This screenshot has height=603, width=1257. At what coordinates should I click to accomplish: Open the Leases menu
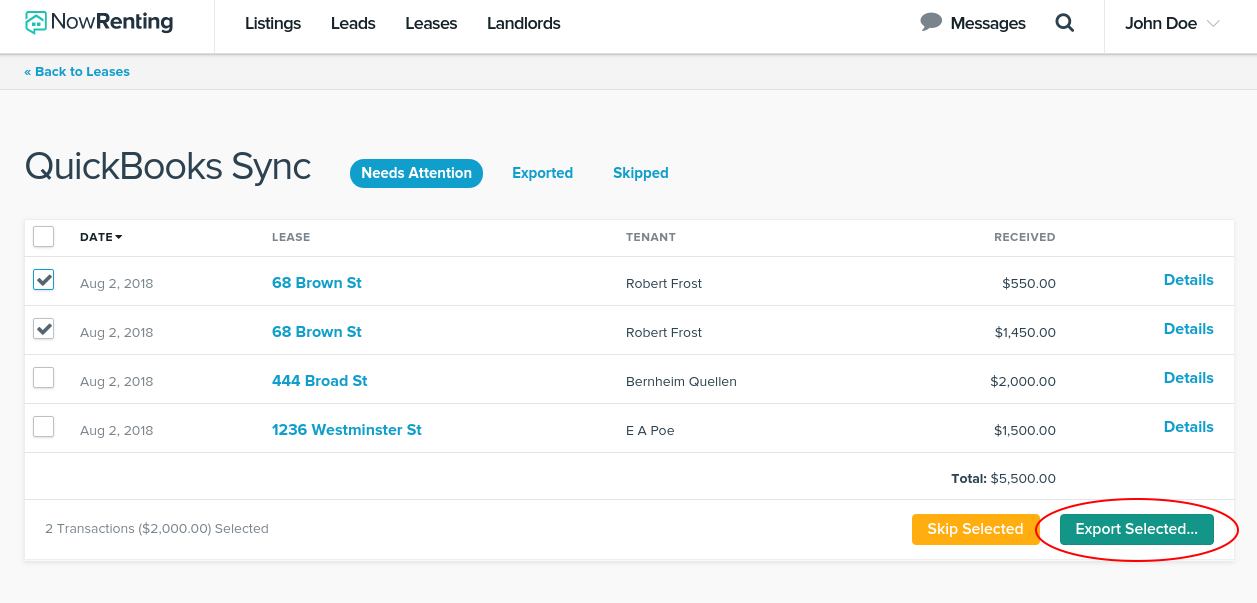pyautogui.click(x=431, y=23)
